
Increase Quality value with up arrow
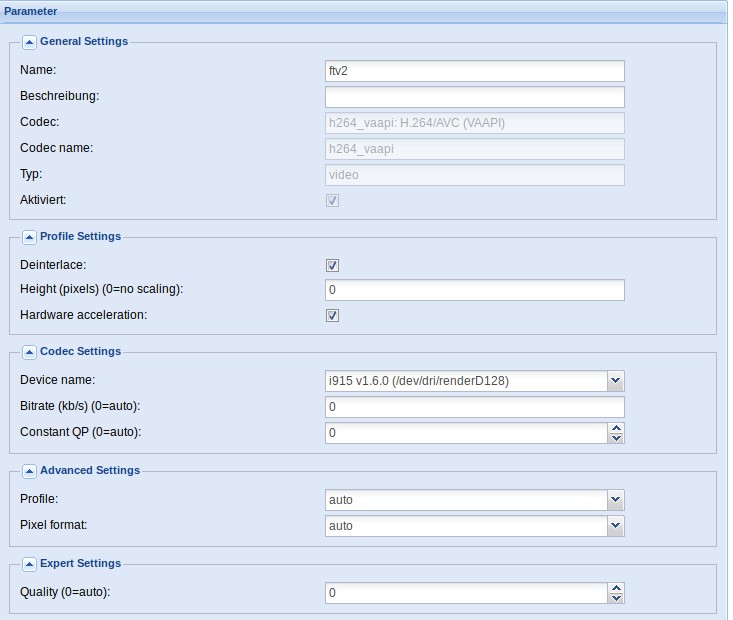coord(616,588)
